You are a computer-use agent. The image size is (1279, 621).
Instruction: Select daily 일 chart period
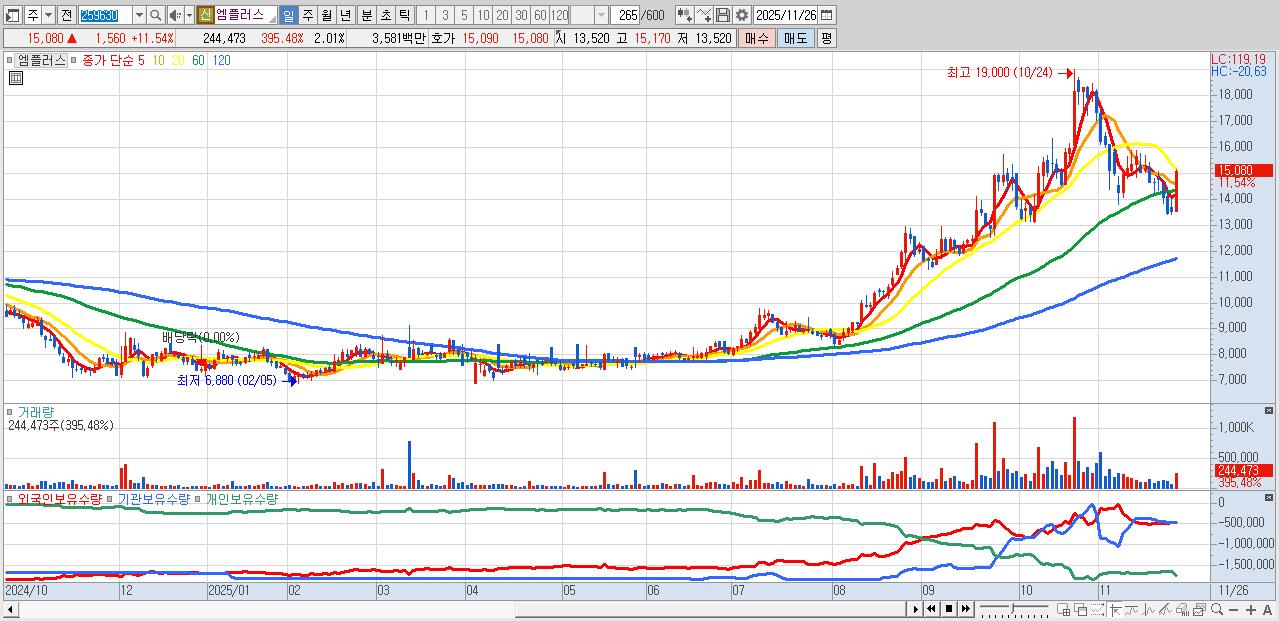pos(289,15)
